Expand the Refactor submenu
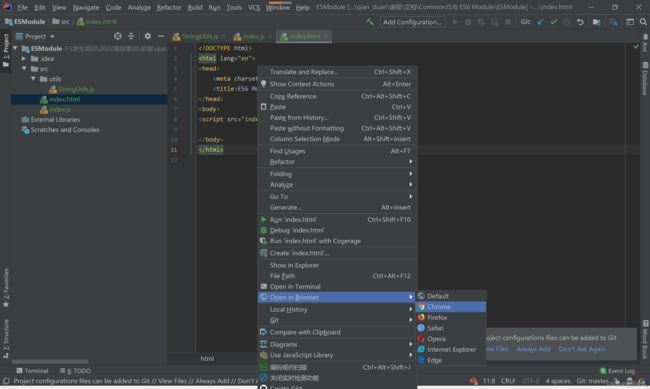This screenshot has width=650, height=389. click(x=337, y=162)
